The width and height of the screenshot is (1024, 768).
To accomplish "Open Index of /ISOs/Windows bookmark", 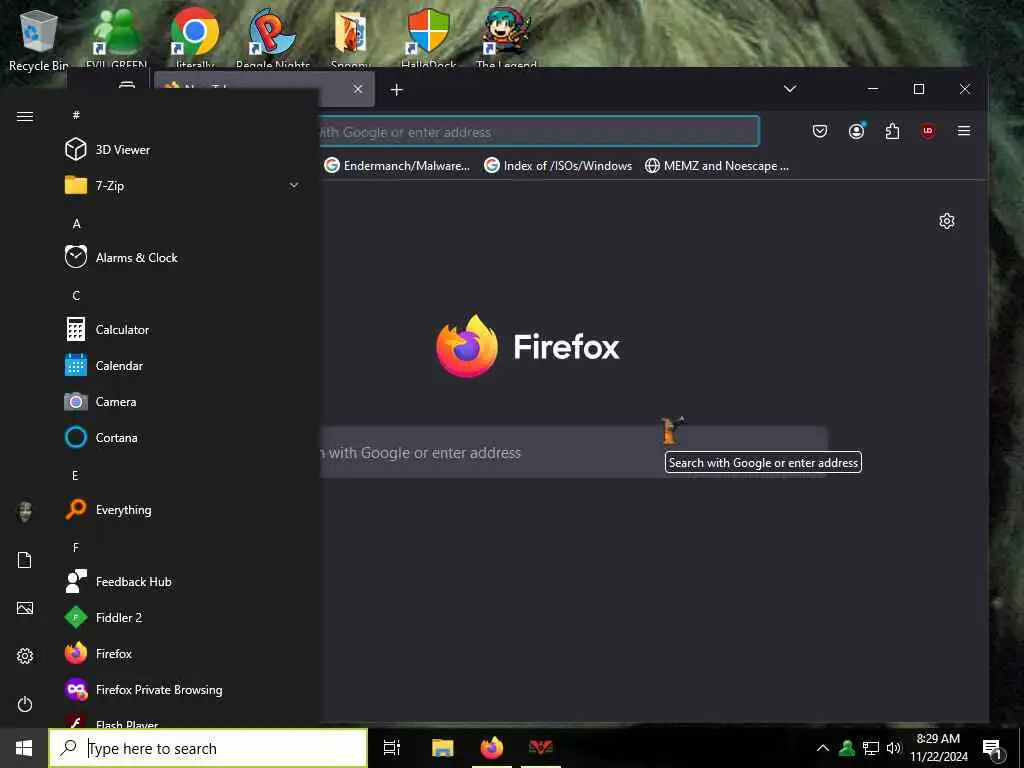I will 558,166.
